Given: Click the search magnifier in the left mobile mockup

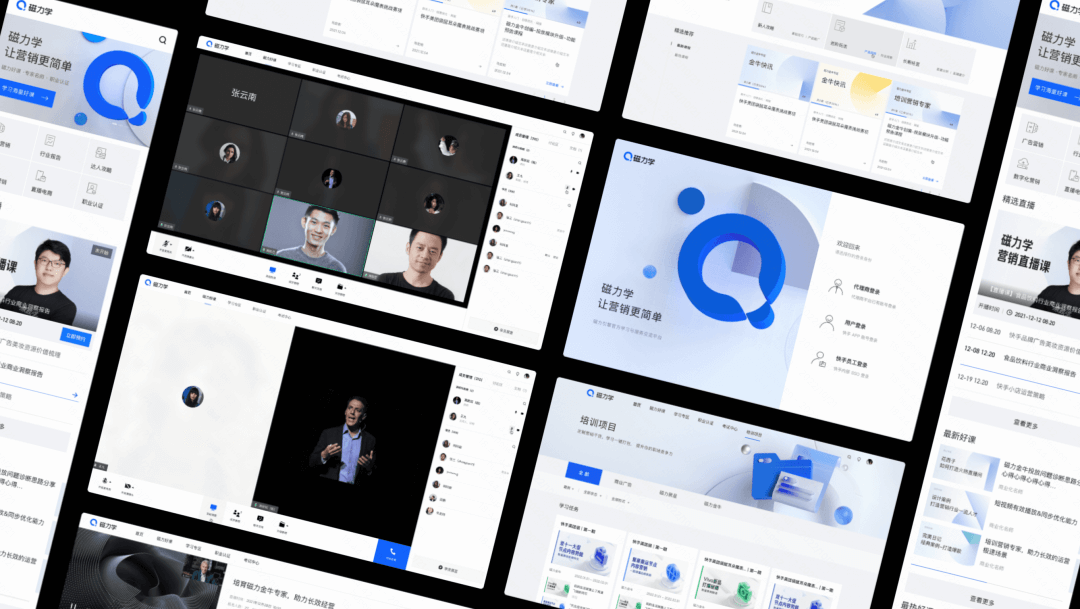Looking at the screenshot, I should (163, 40).
